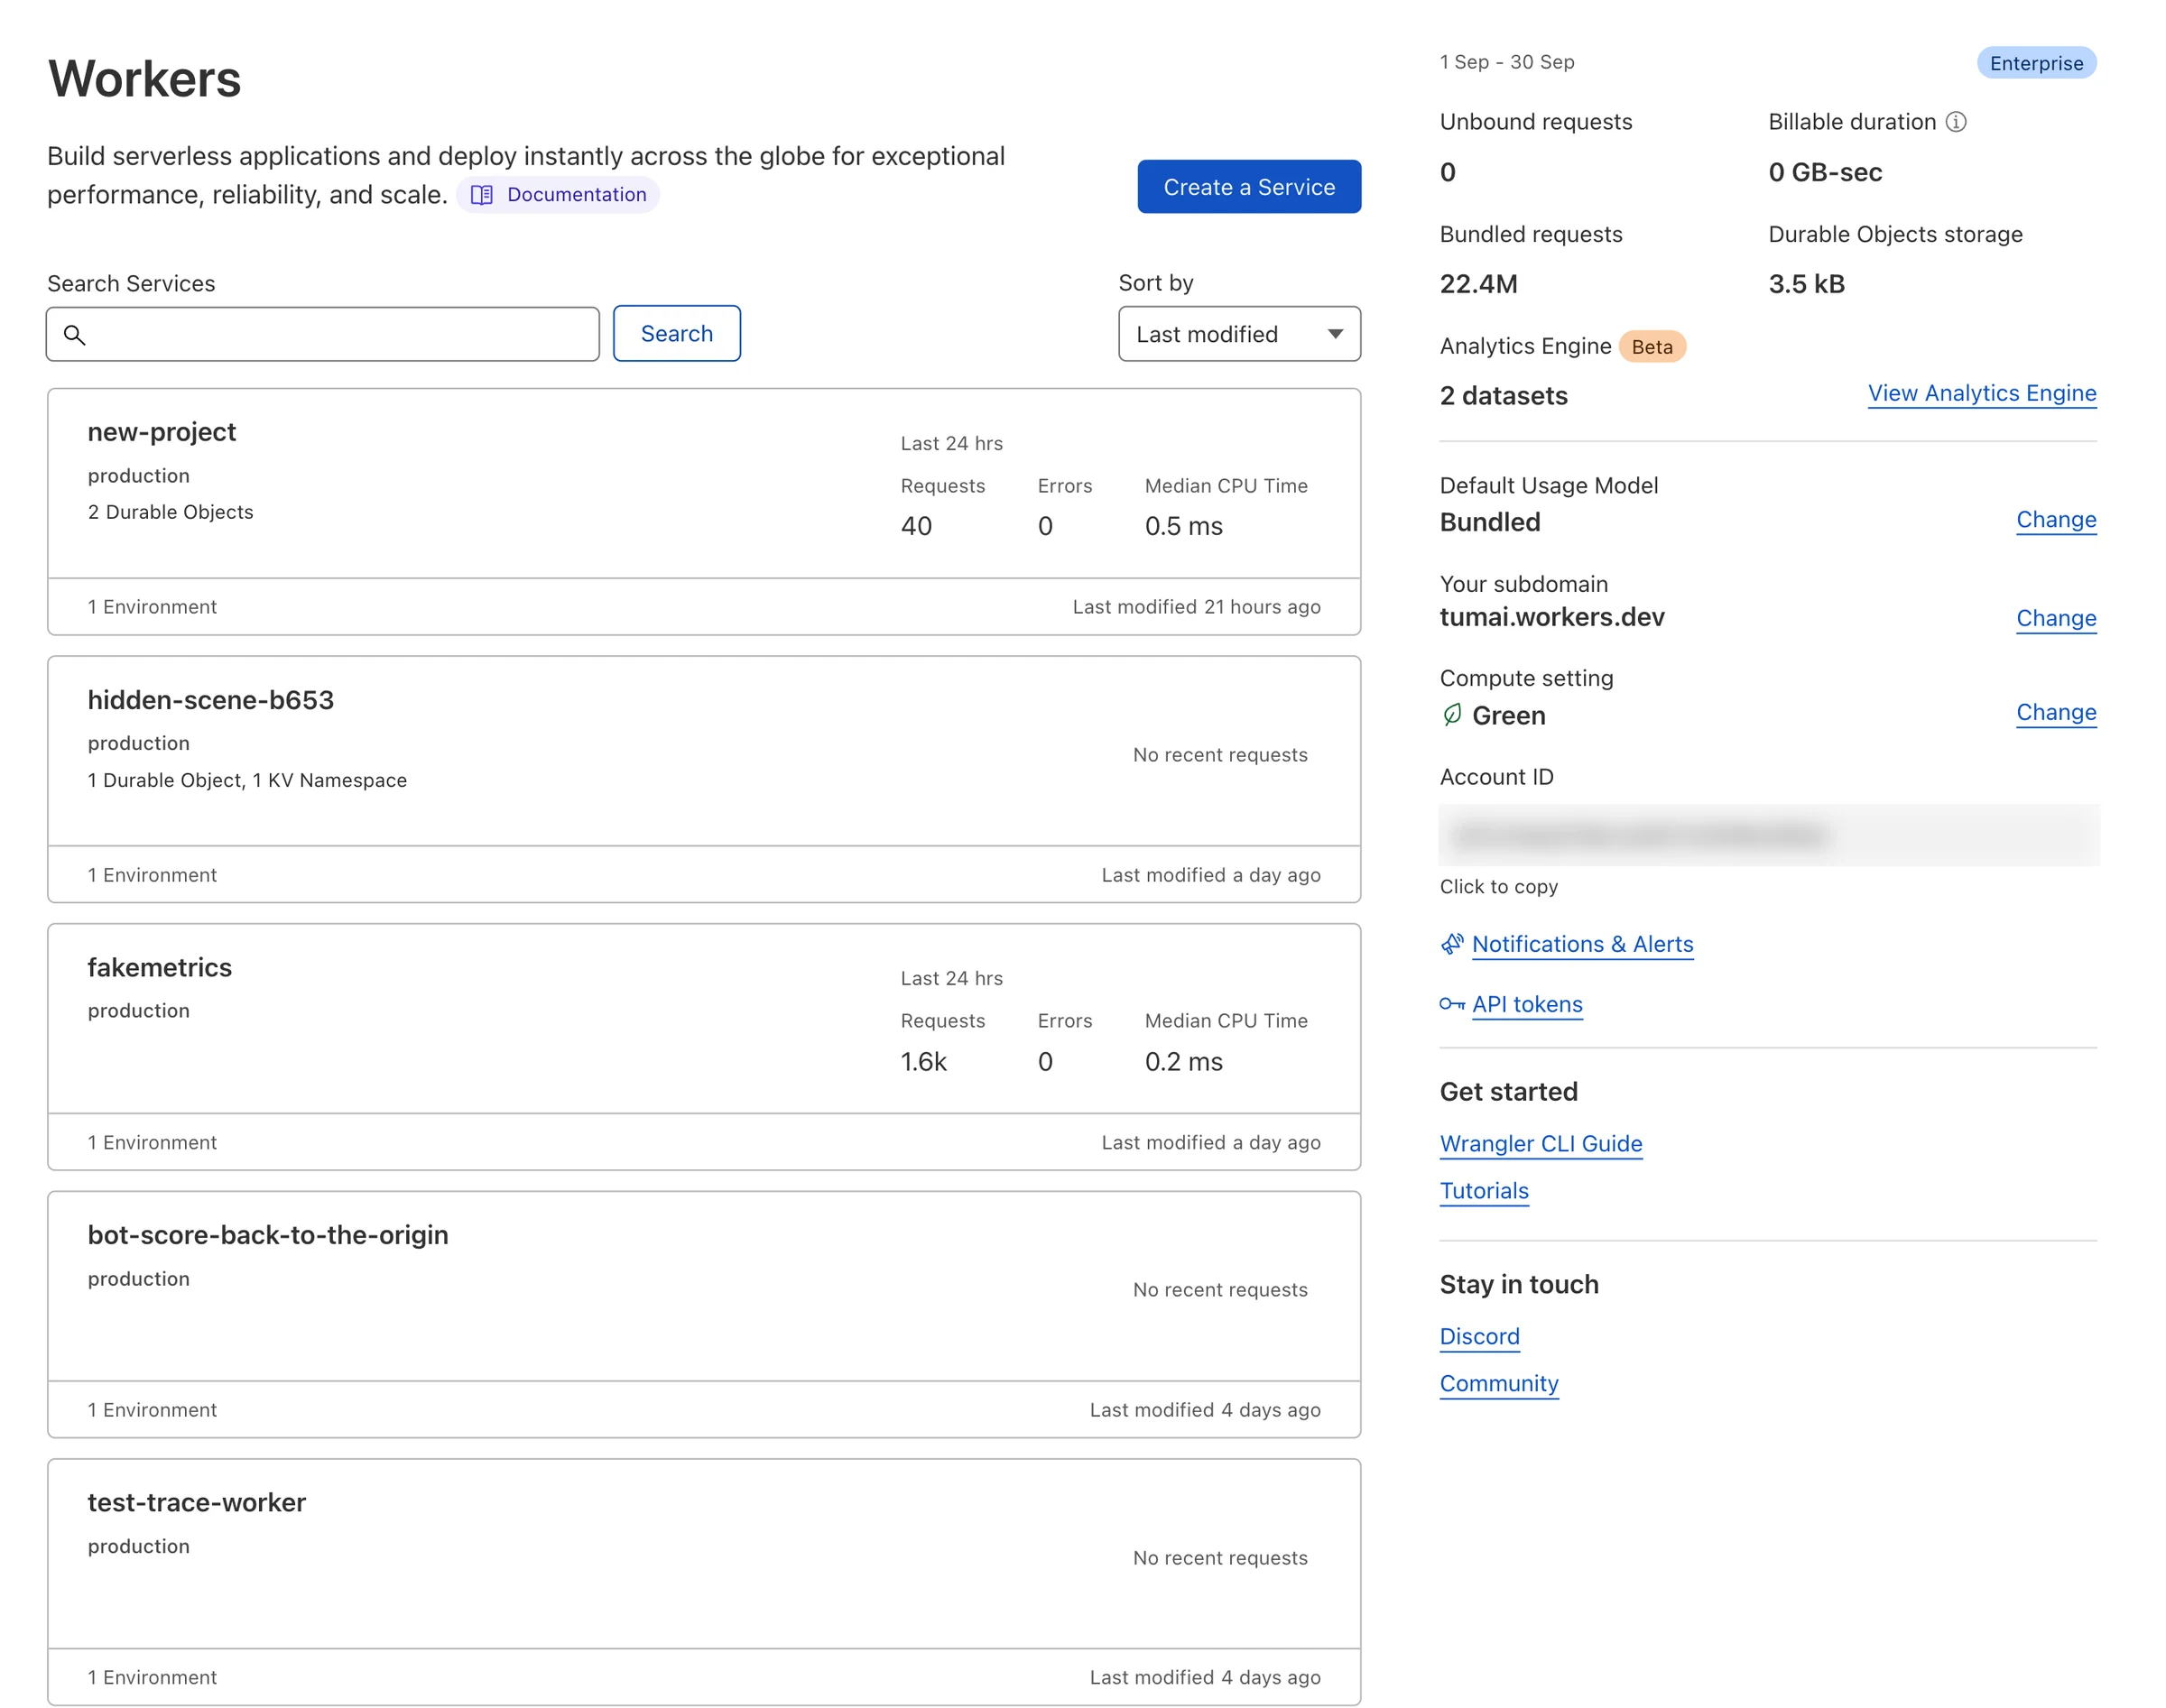Click the green leaf Compute setting icon
The image size is (2166, 1708).
tap(1451, 715)
